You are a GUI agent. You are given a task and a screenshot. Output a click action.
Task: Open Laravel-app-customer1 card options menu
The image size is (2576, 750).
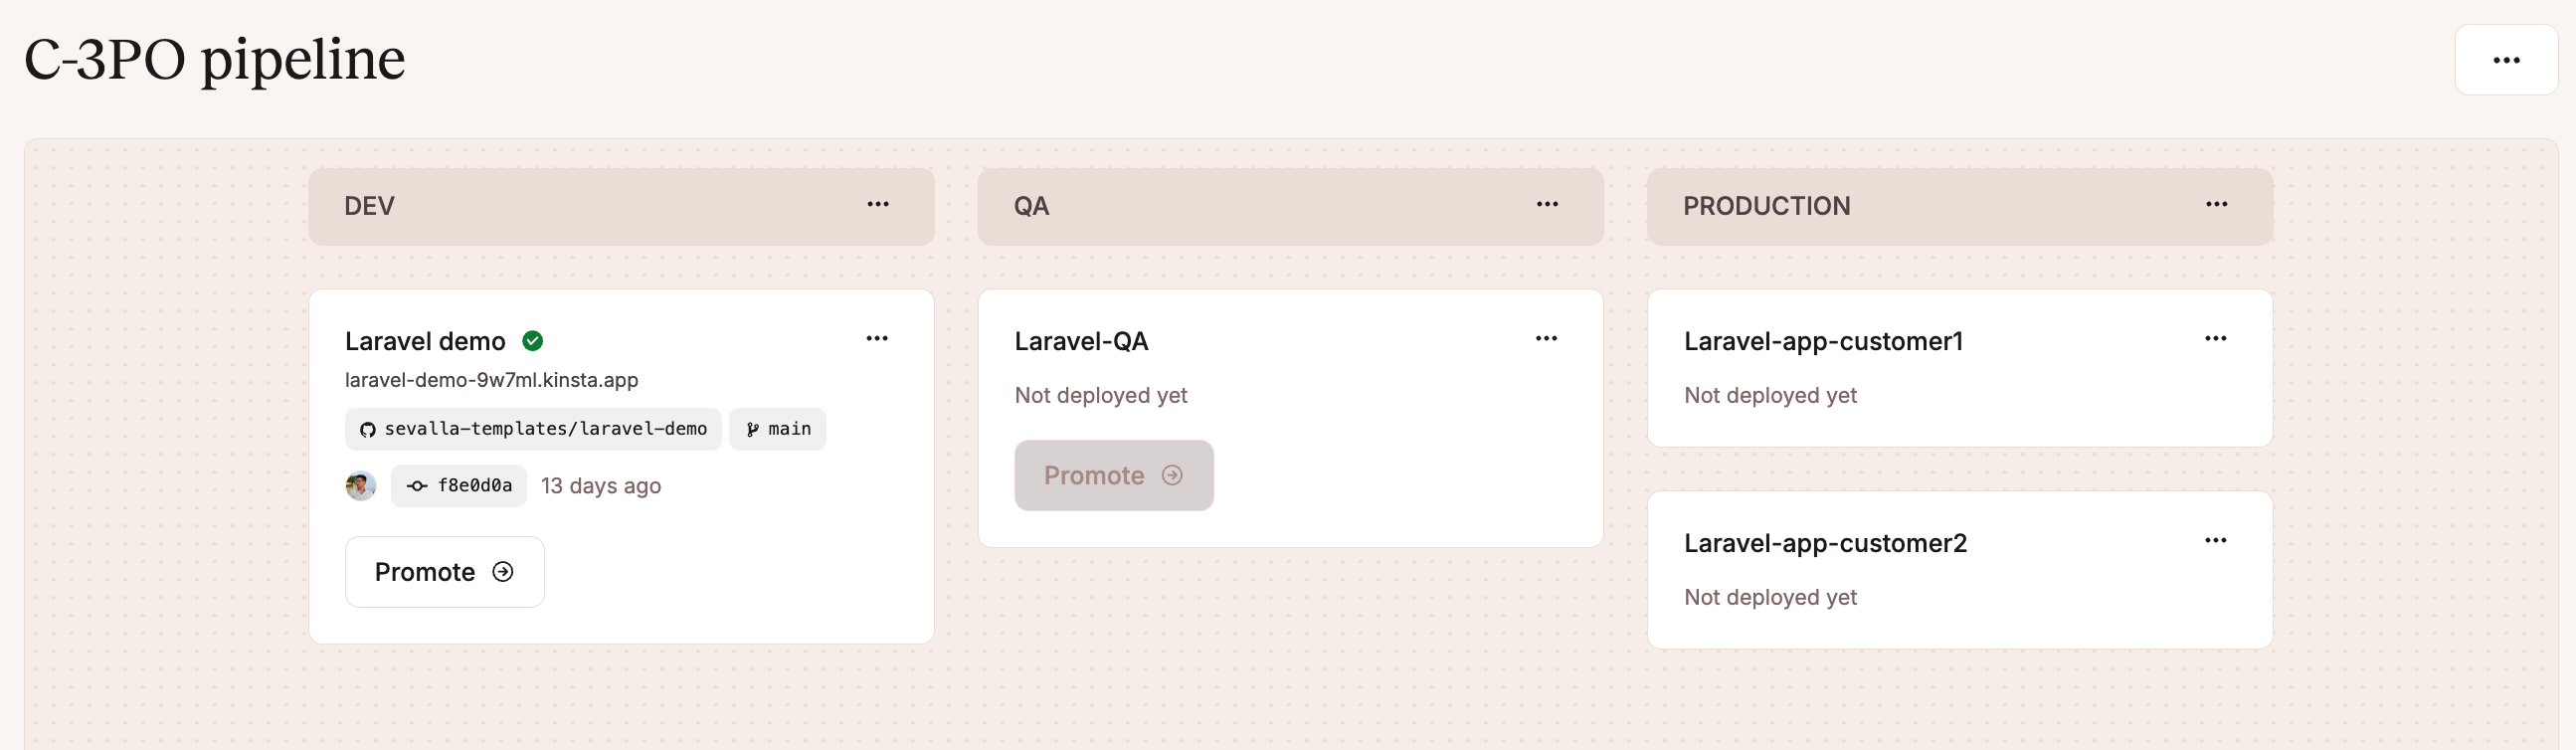click(2214, 339)
